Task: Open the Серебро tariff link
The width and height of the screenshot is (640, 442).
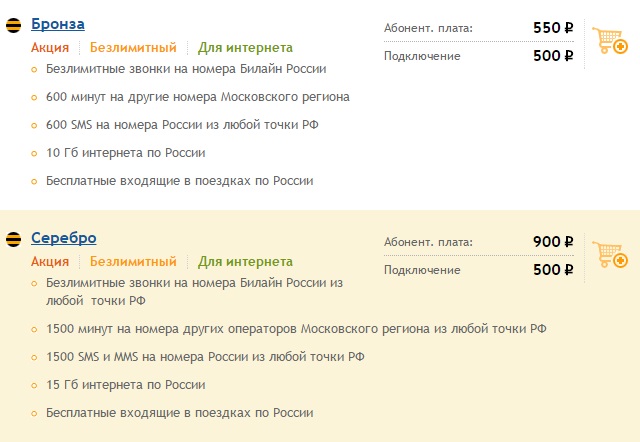Action: [x=64, y=238]
